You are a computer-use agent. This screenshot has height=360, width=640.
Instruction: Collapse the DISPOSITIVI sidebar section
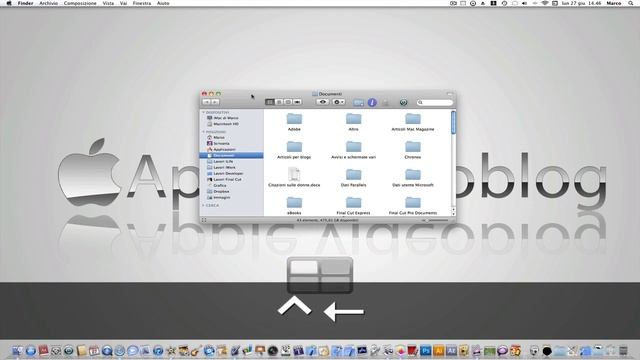[203, 112]
